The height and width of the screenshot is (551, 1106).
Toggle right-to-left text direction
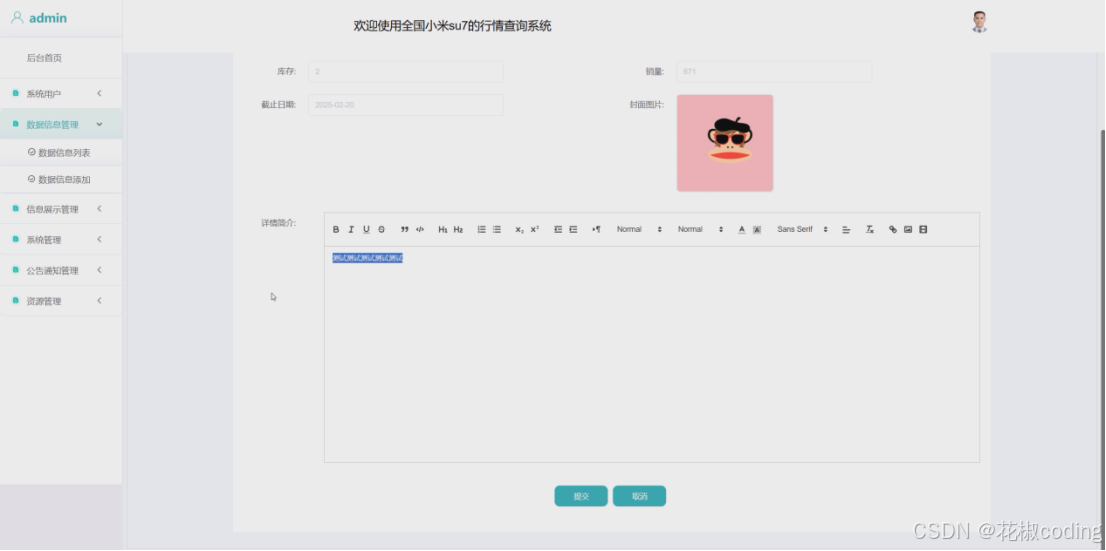pos(596,229)
